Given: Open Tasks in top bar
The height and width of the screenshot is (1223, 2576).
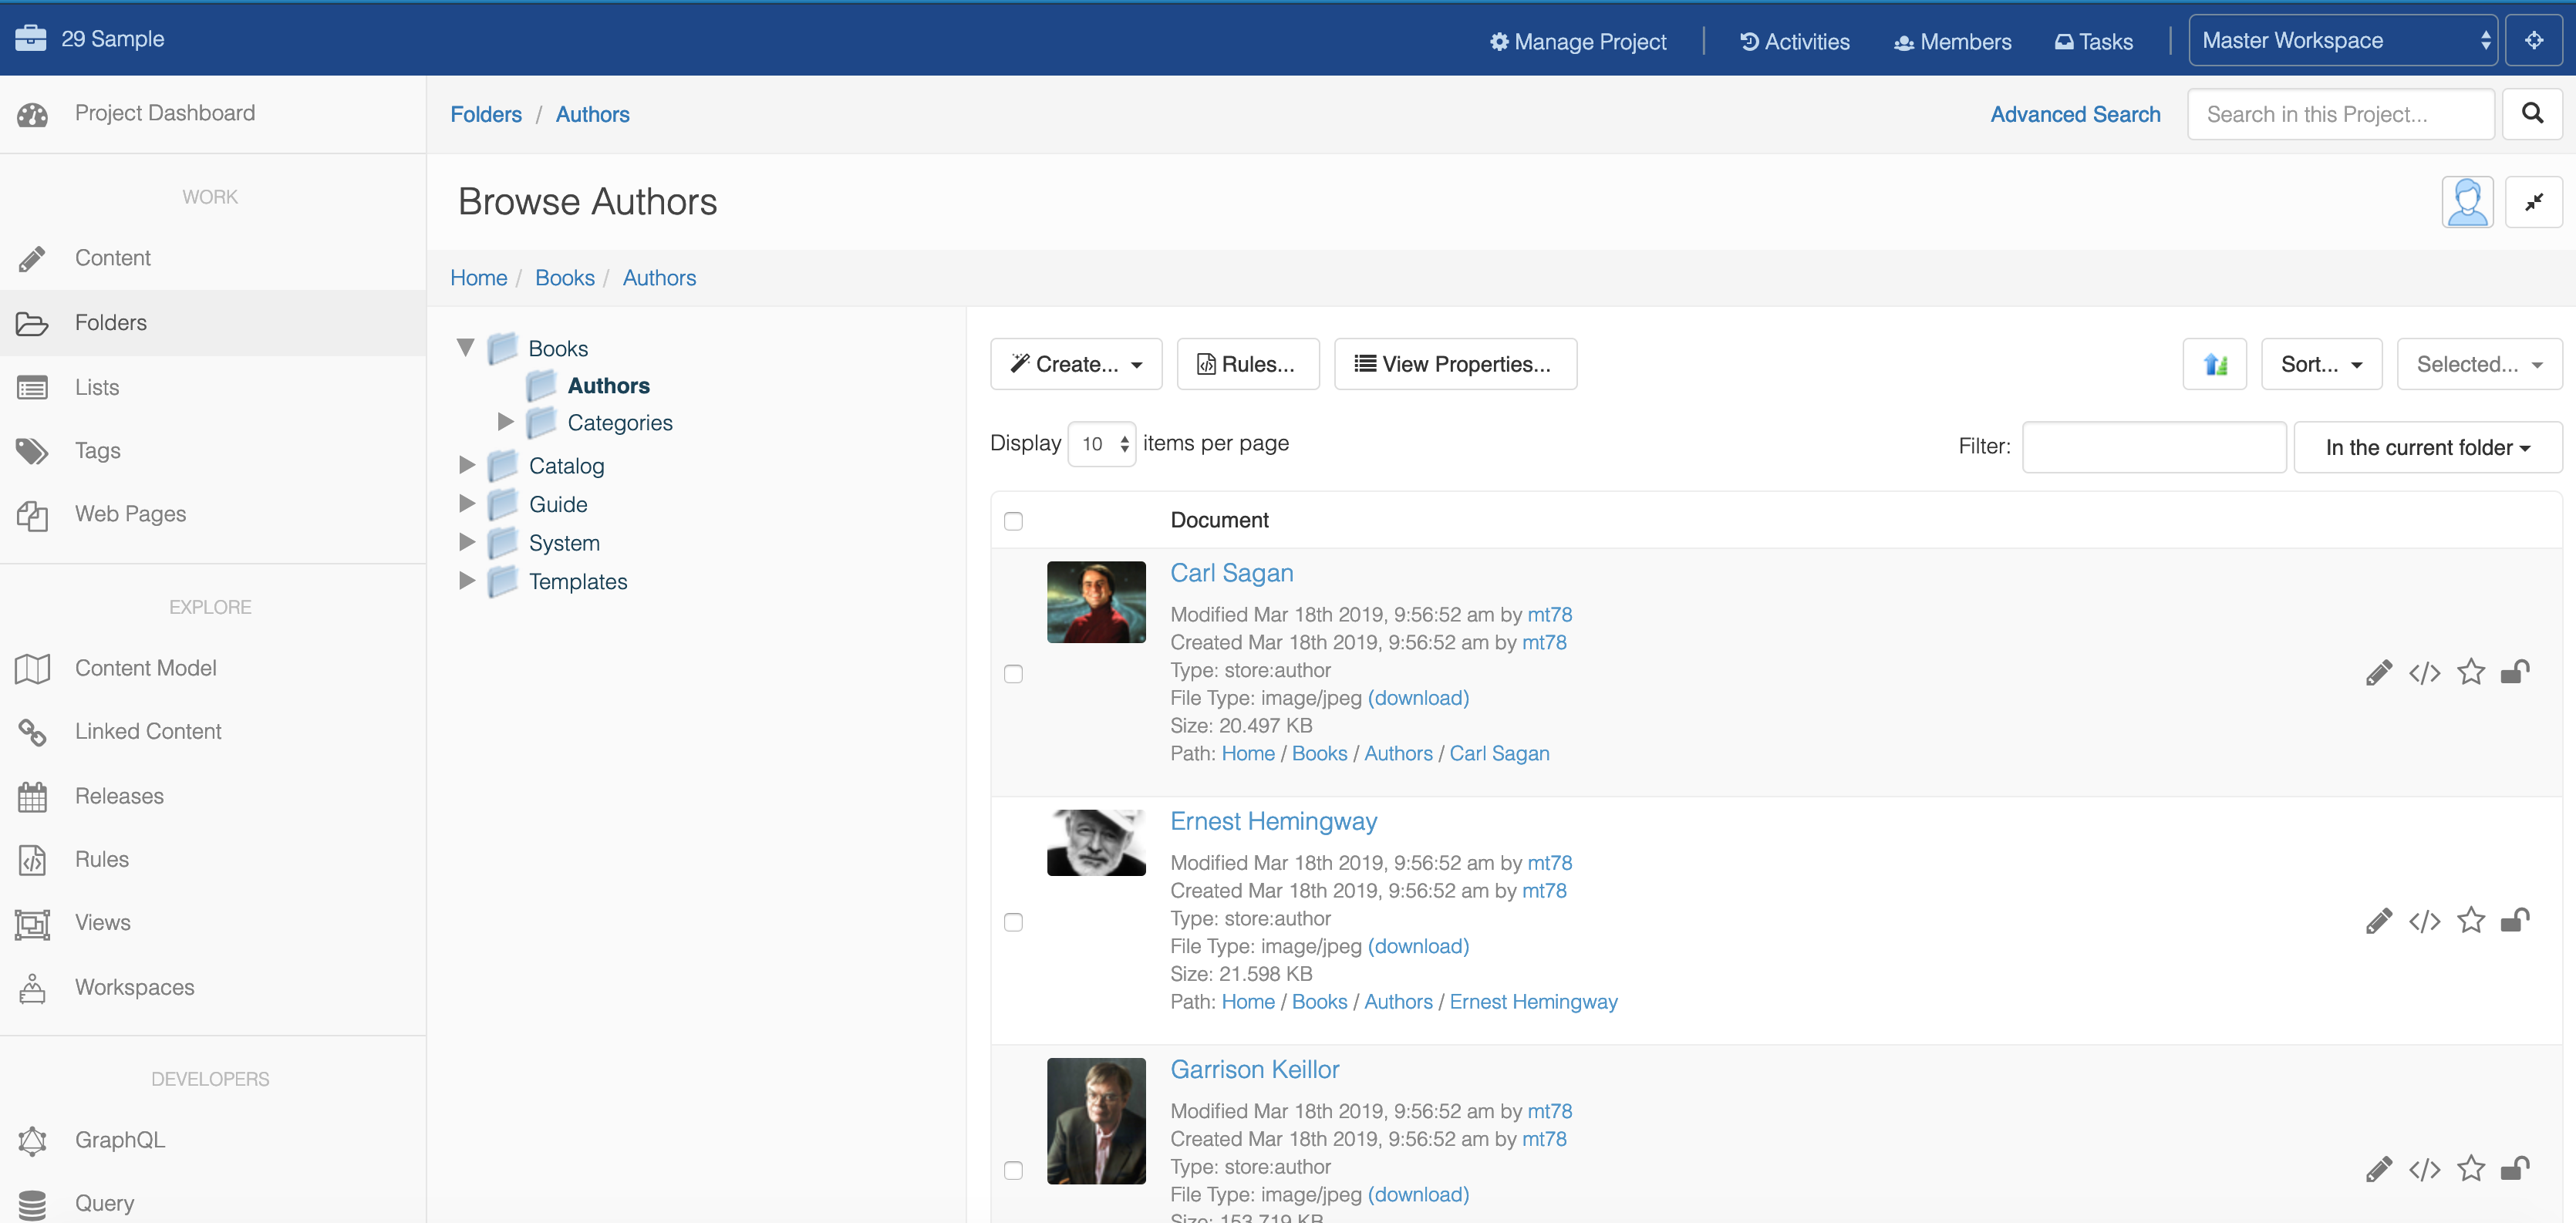Looking at the screenshot, I should point(2093,42).
